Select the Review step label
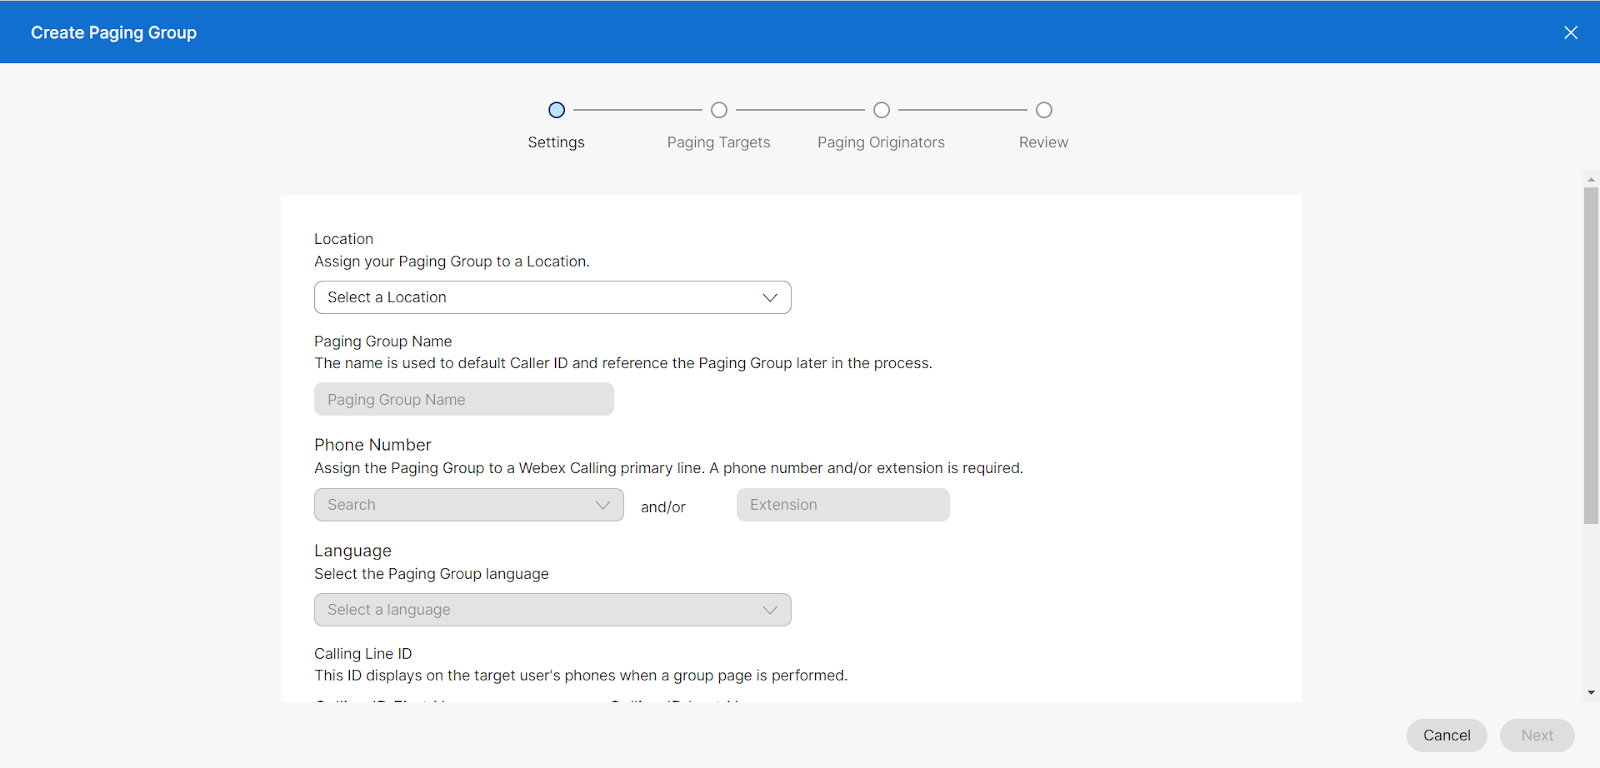1600x768 pixels. (1043, 142)
